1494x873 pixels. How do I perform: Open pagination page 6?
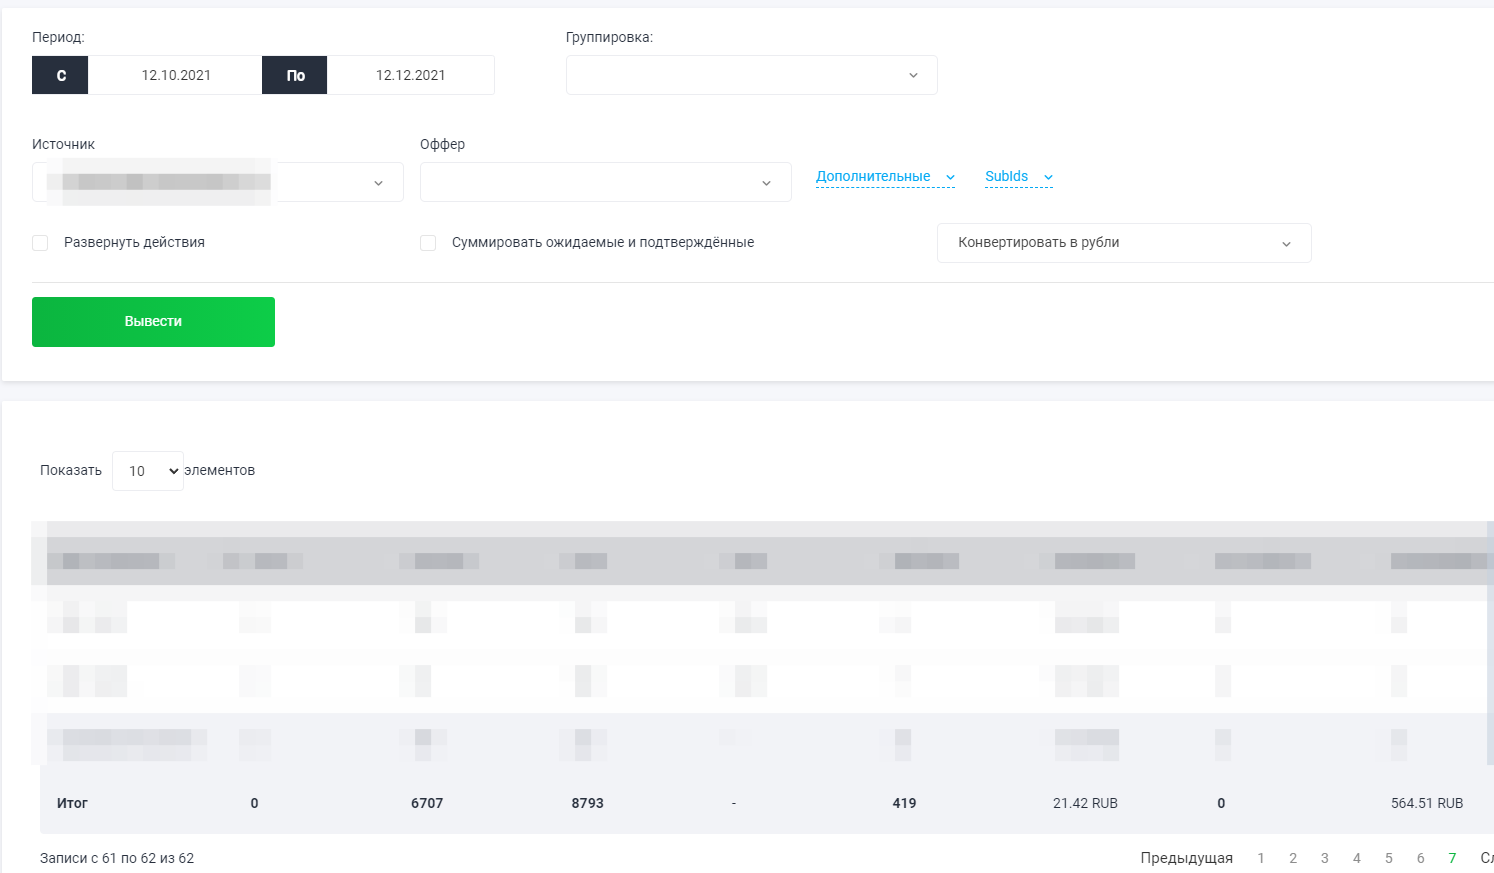(1421, 858)
